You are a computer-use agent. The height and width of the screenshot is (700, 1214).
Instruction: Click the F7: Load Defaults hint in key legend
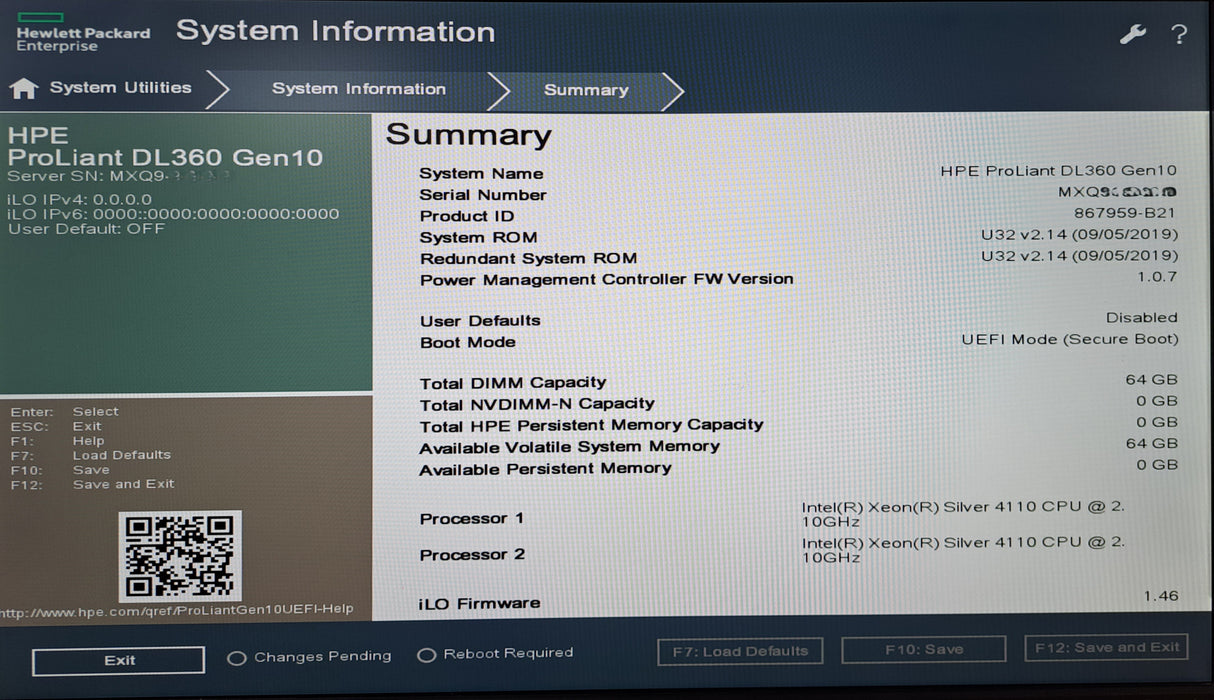[91, 455]
